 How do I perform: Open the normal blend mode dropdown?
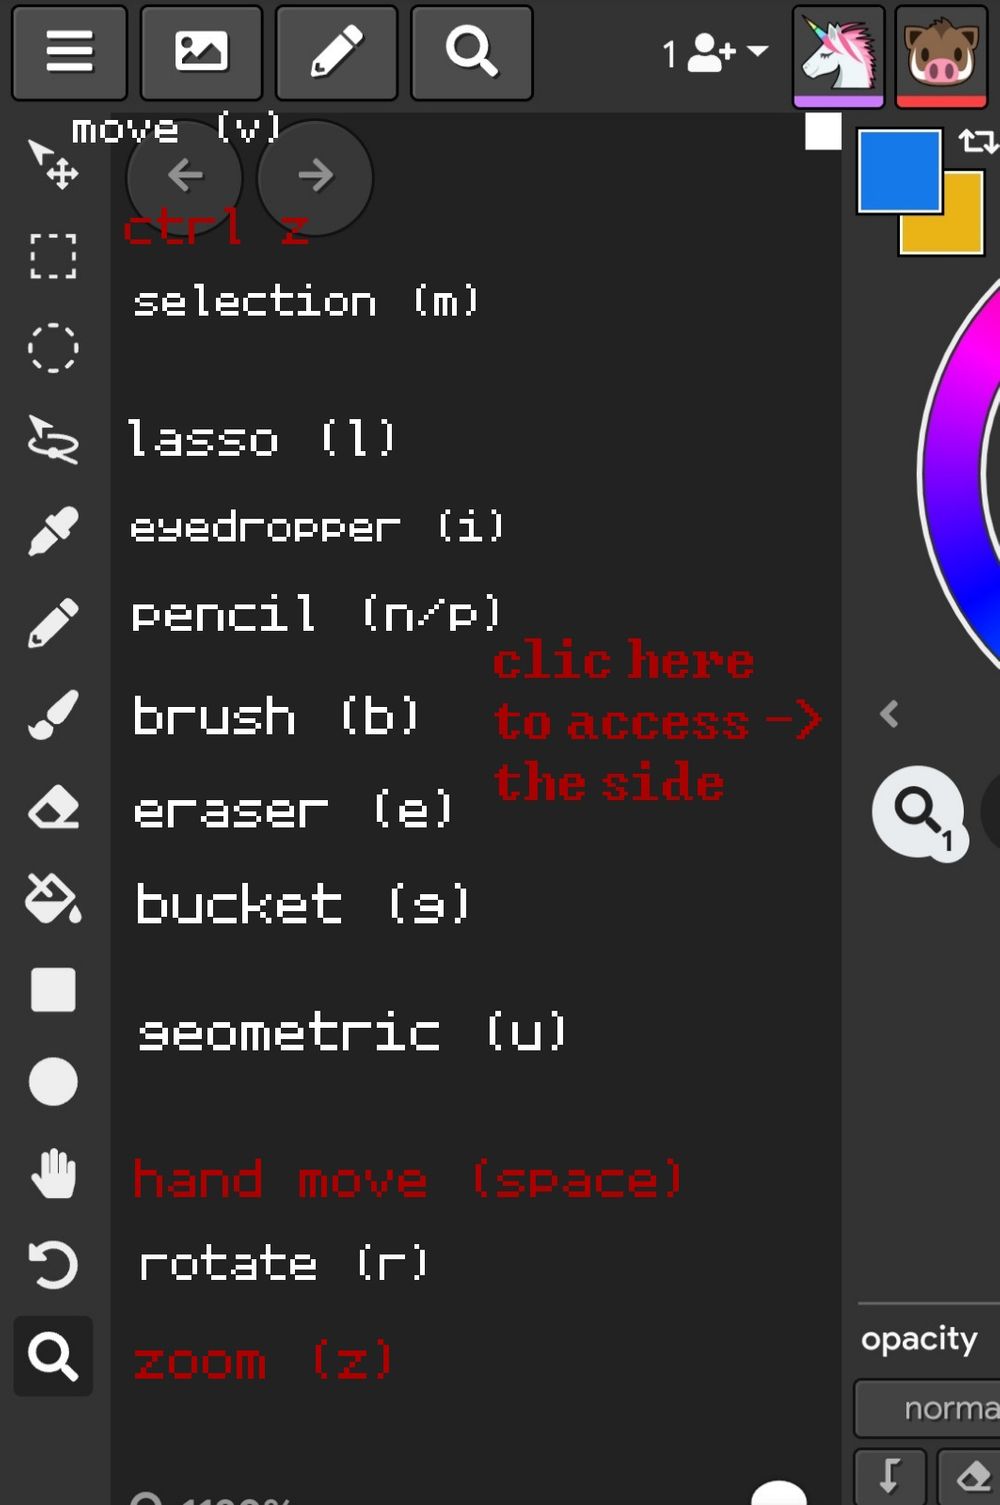pyautogui.click(x=928, y=1408)
